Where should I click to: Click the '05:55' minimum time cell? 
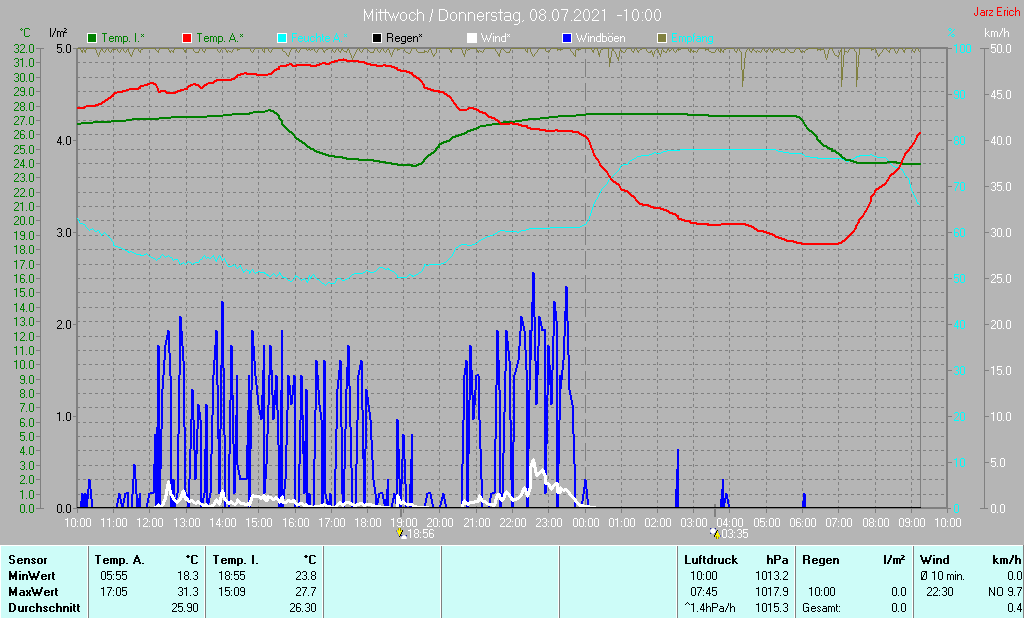114,576
